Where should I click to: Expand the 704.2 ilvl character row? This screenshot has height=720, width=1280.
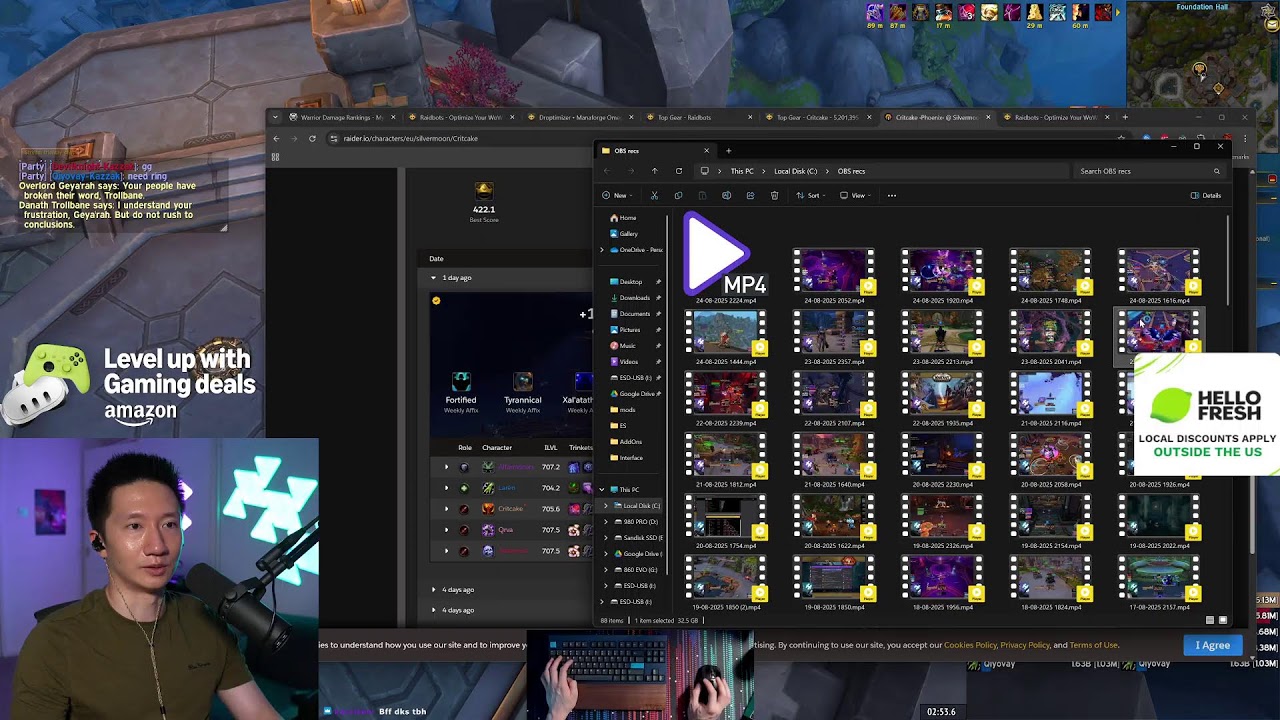coord(446,488)
